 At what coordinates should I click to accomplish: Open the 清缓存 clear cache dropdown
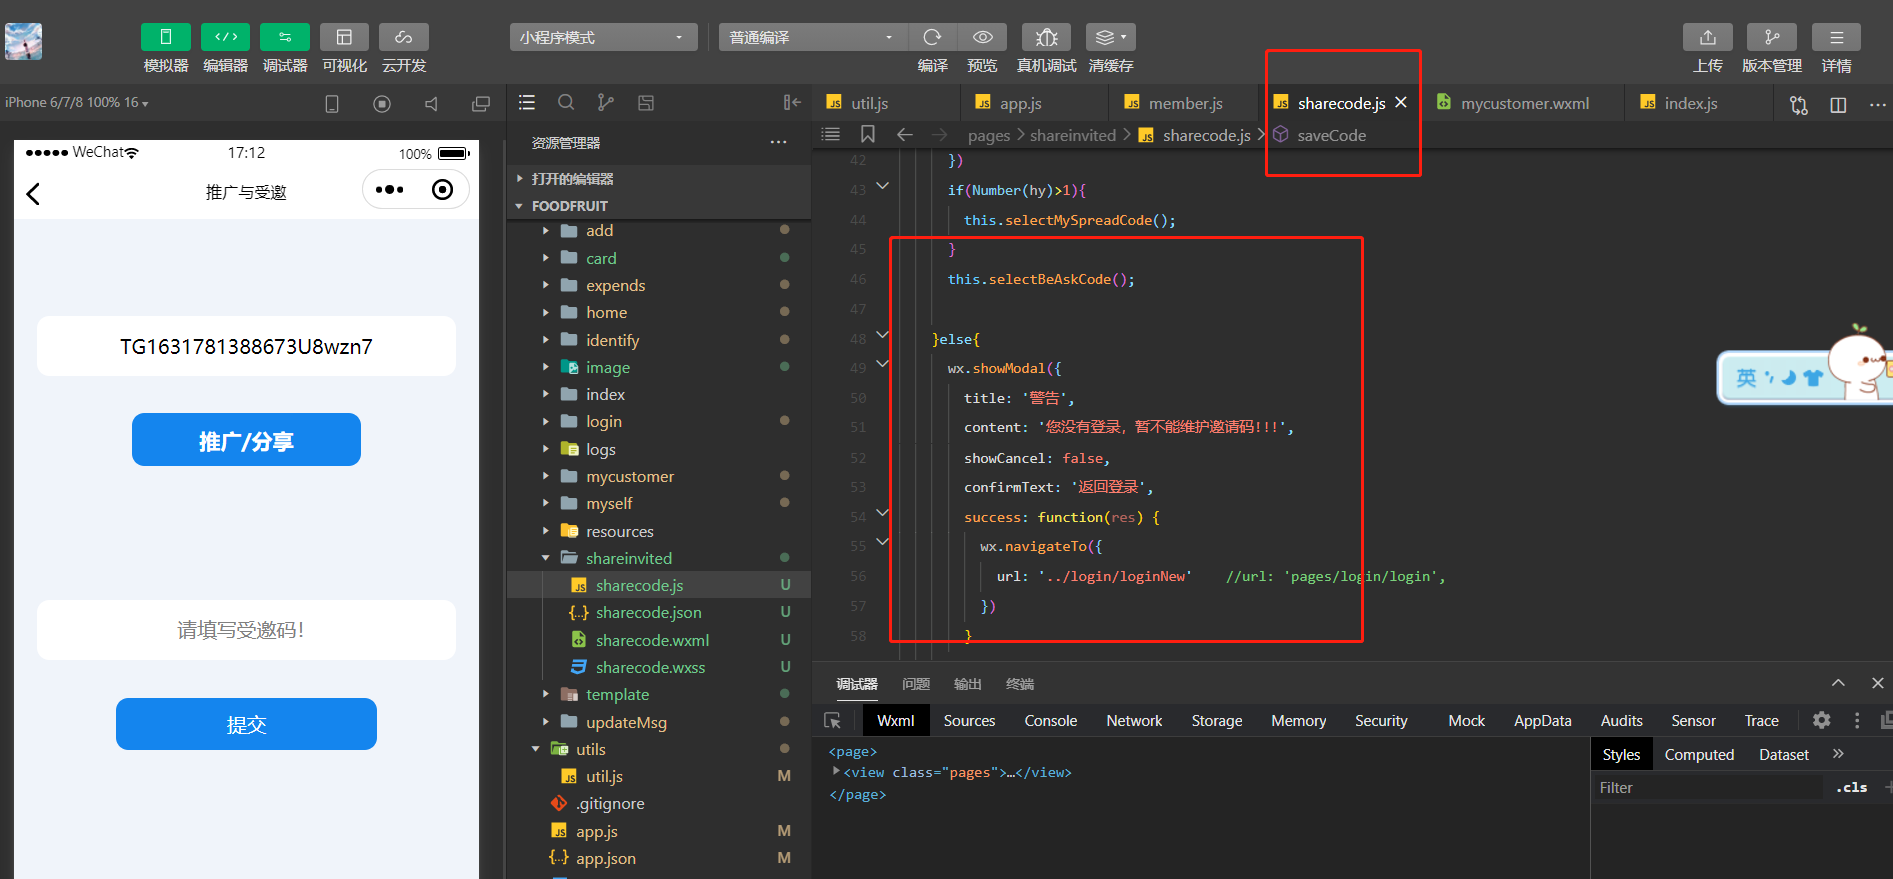pos(1110,37)
